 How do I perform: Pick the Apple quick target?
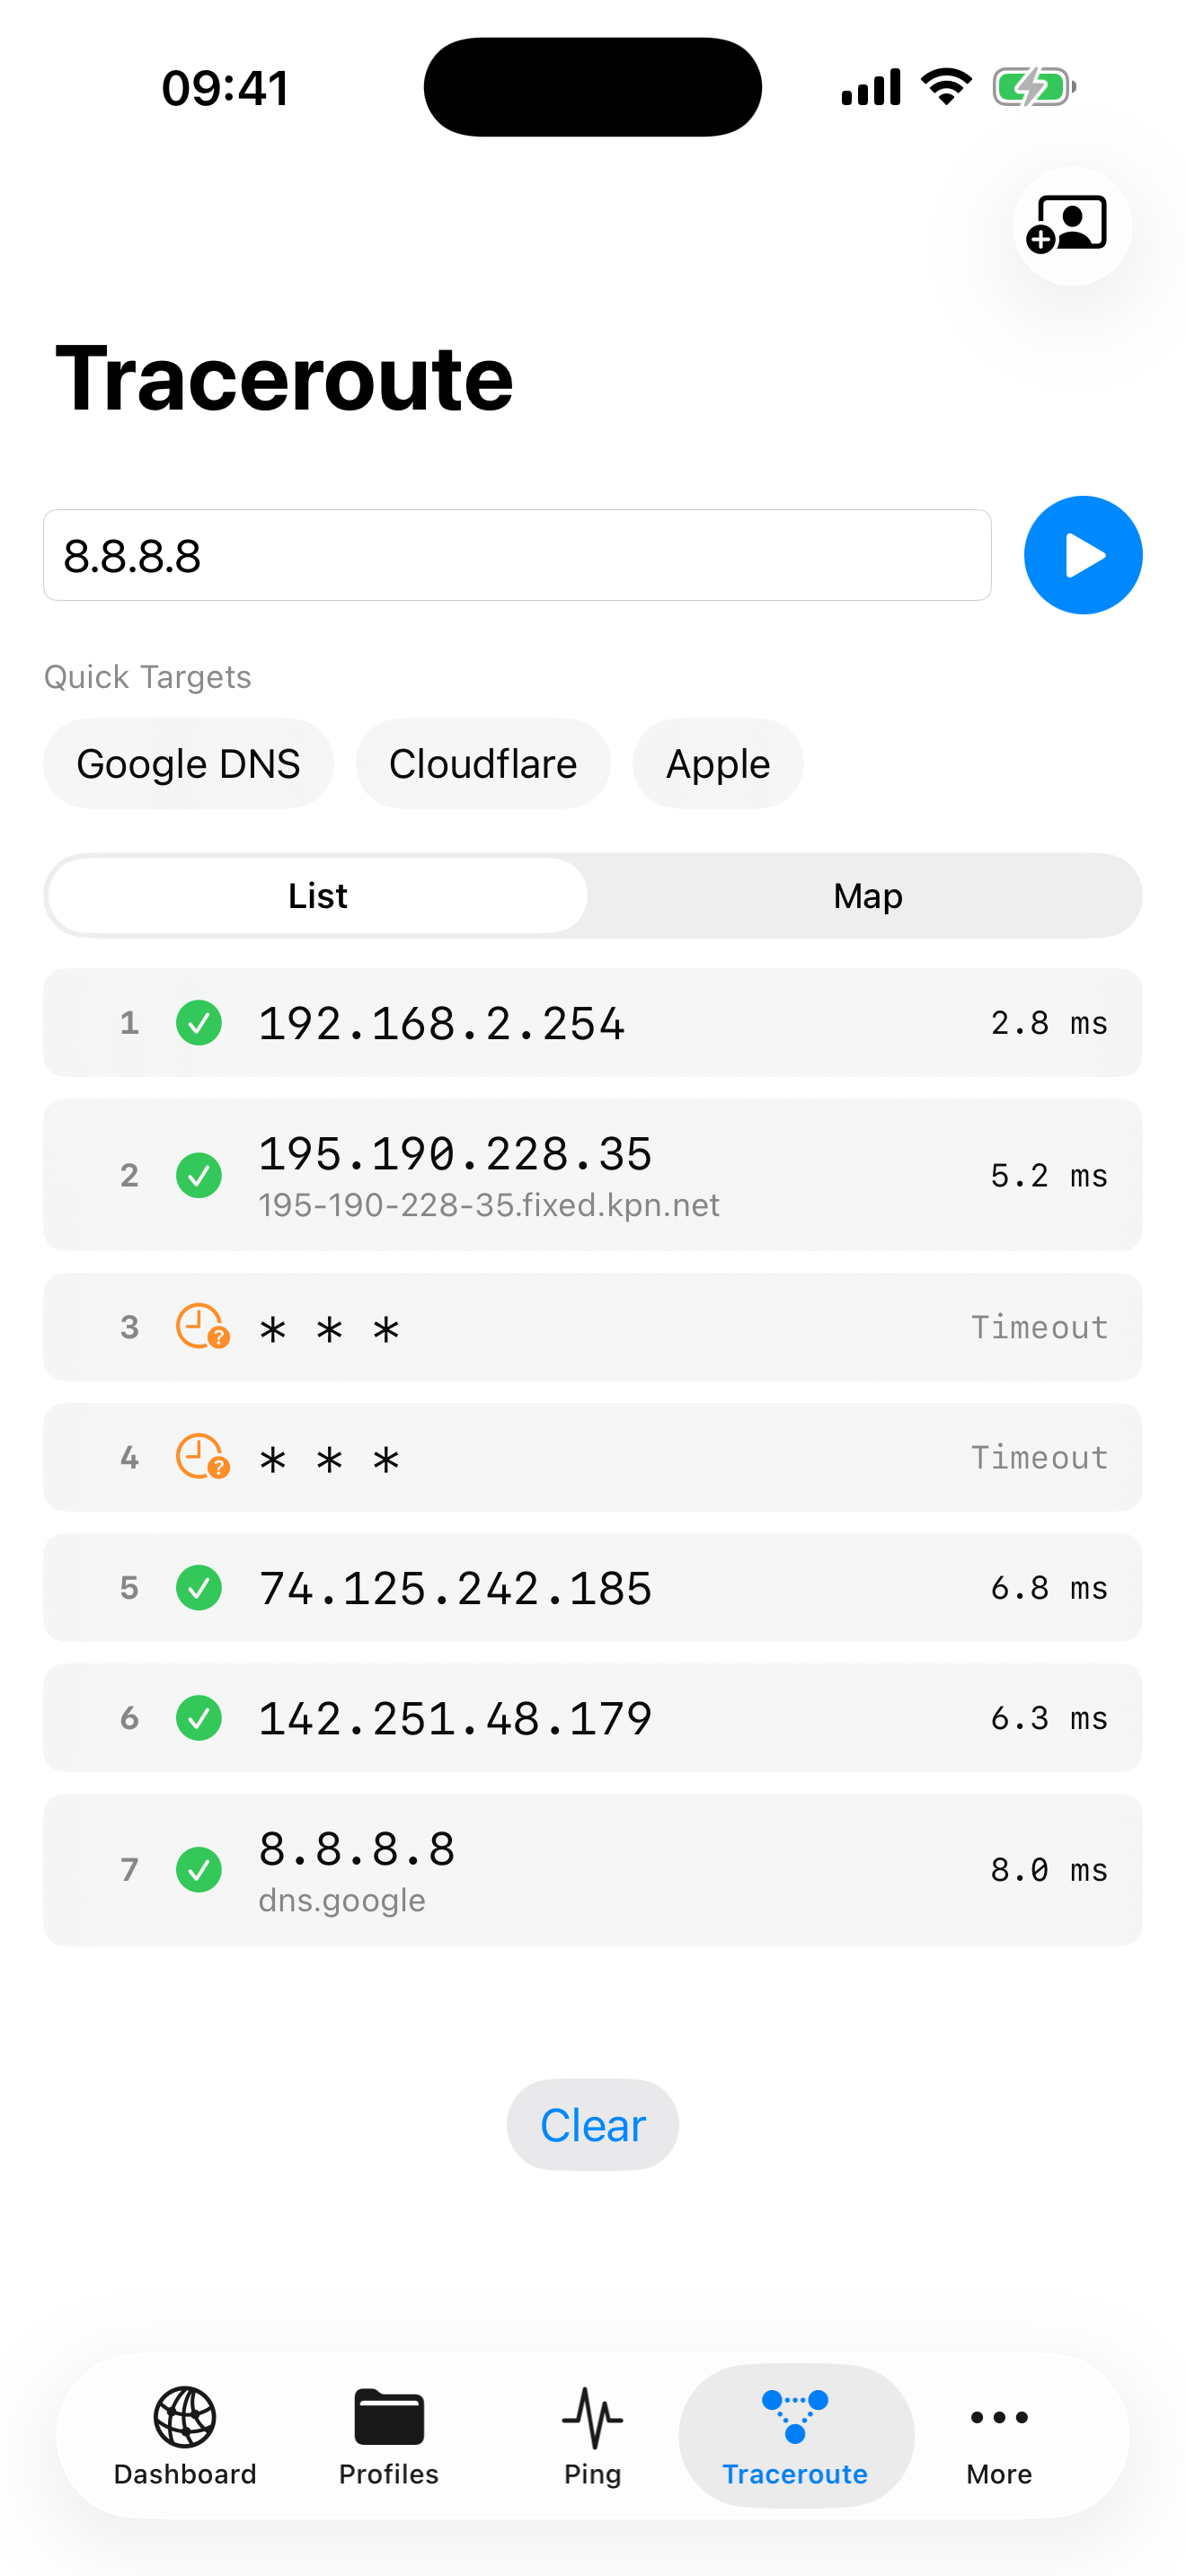[x=717, y=763]
